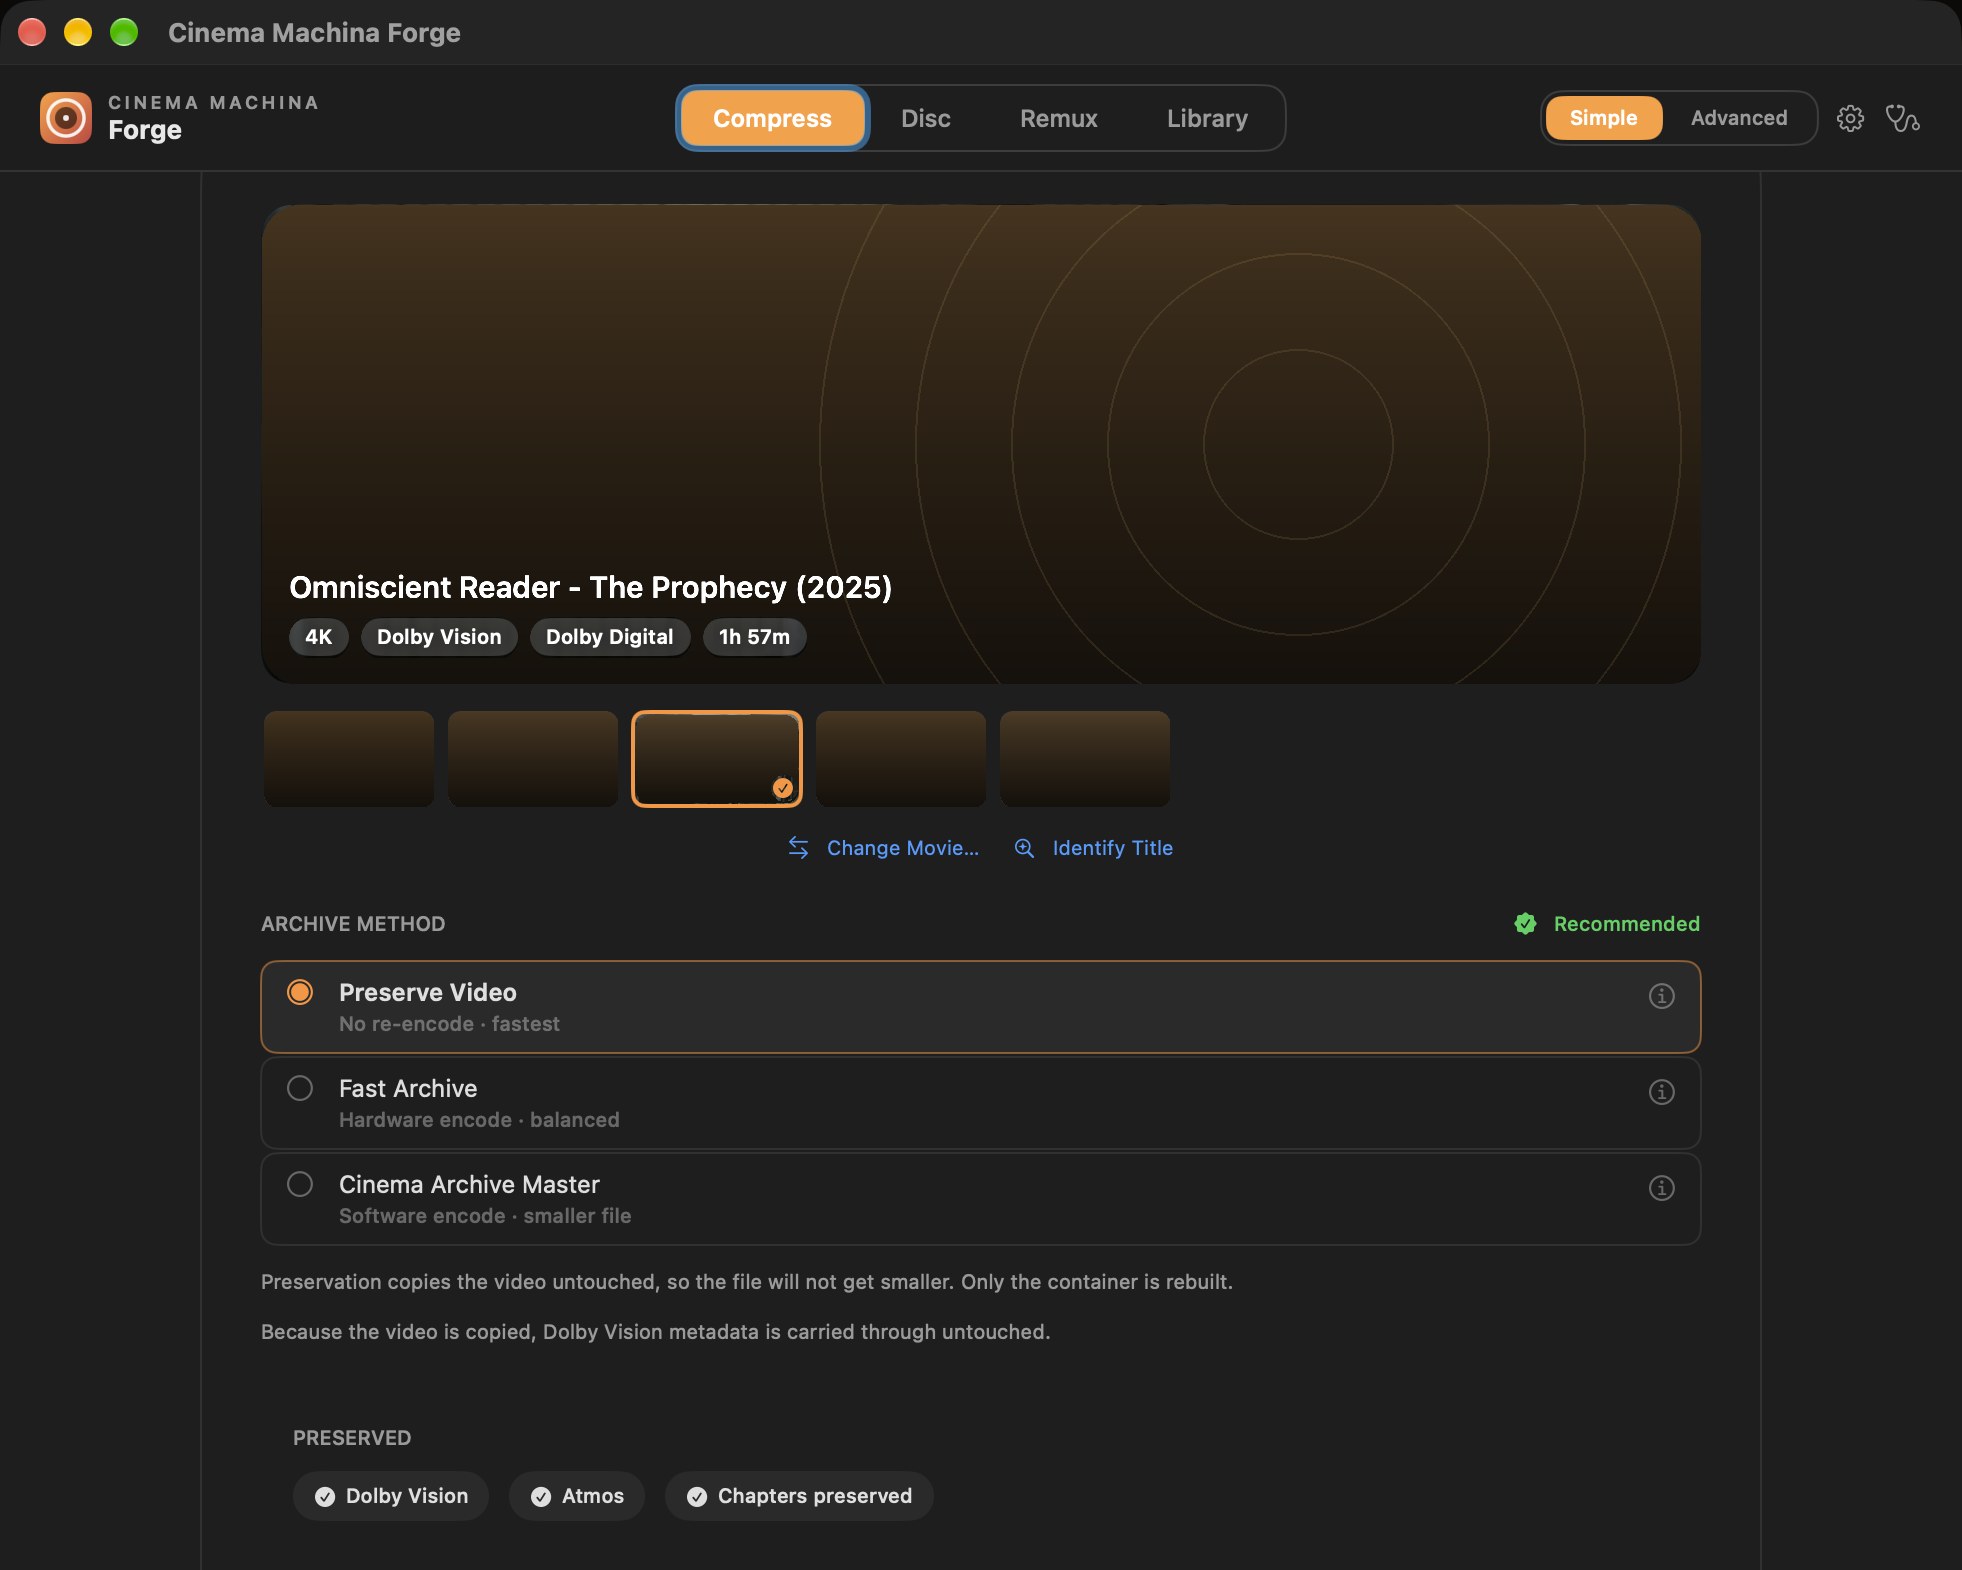Click the Recommended label
Screen dimensions: 1962x1570
point(1626,924)
